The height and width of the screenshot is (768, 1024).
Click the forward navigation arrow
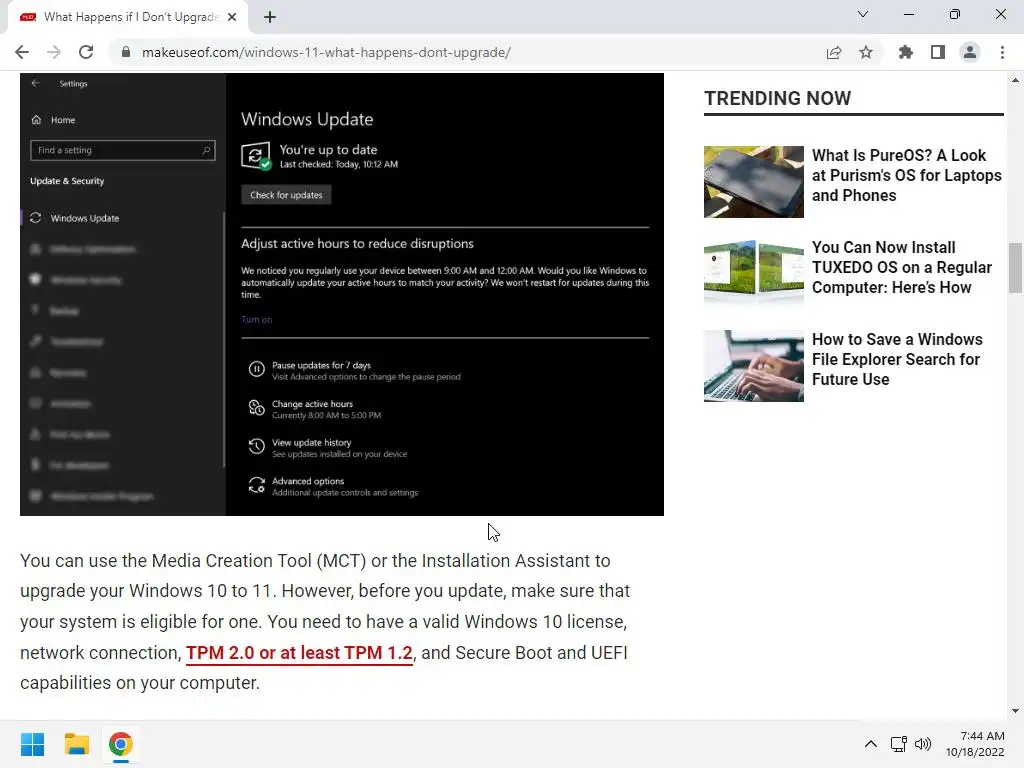tap(54, 52)
